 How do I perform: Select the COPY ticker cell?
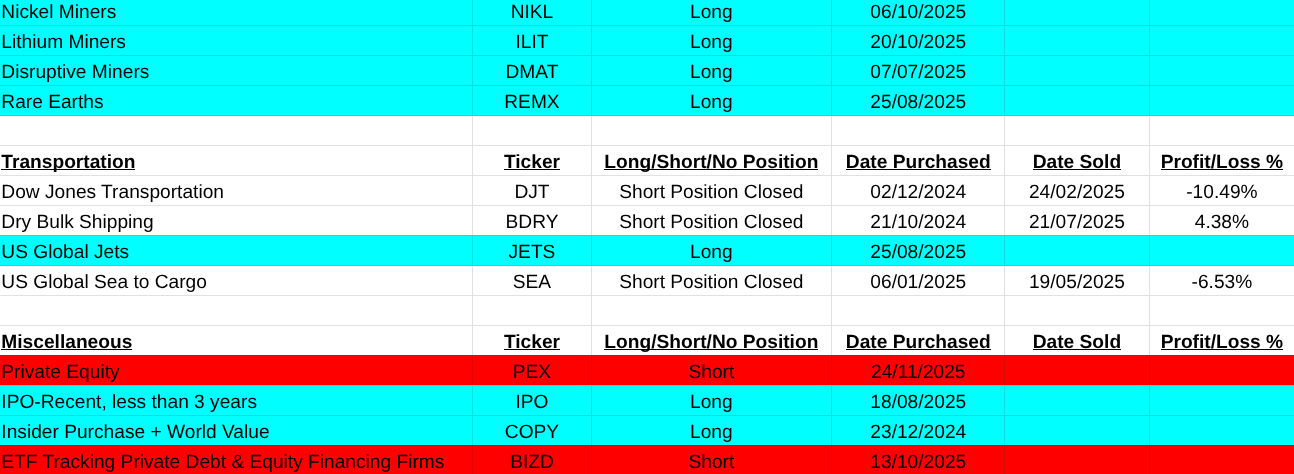tap(531, 432)
